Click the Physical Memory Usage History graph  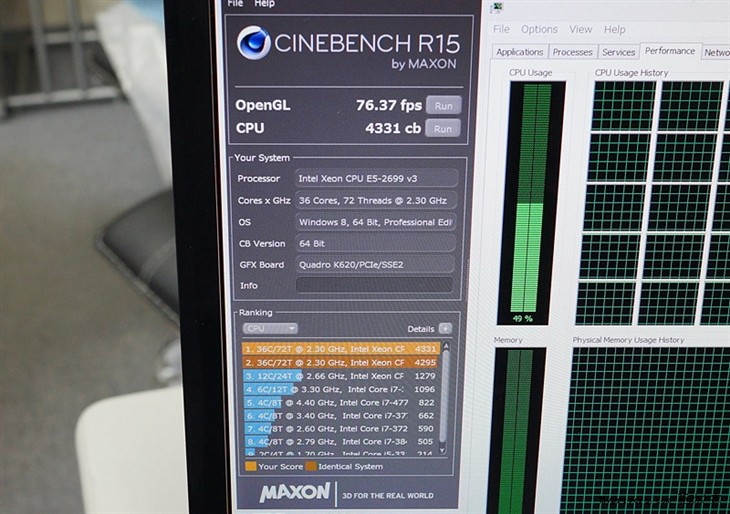647,431
